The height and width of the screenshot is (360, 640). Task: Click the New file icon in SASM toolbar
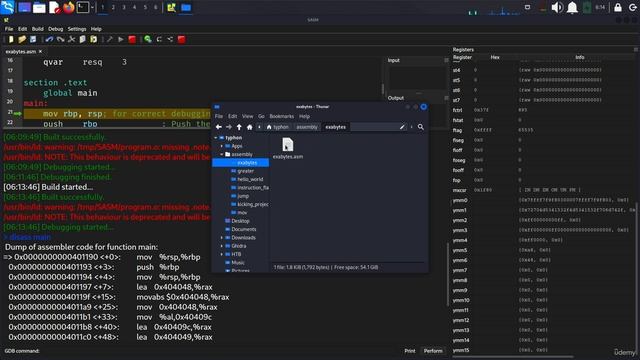click(x=11, y=39)
